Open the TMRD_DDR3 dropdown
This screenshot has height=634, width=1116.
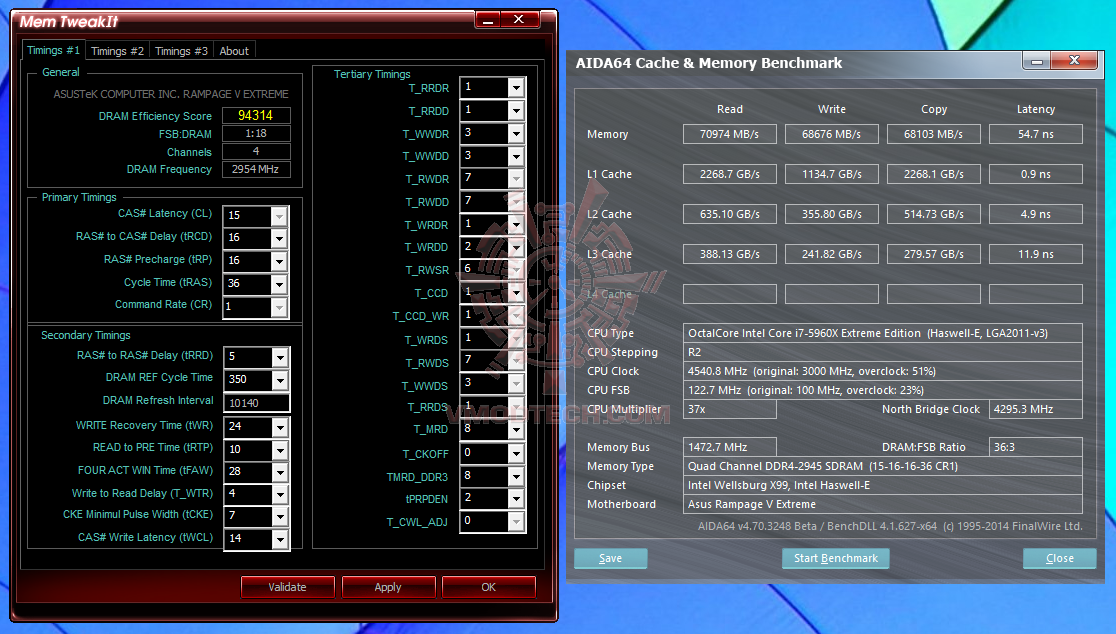click(x=517, y=476)
